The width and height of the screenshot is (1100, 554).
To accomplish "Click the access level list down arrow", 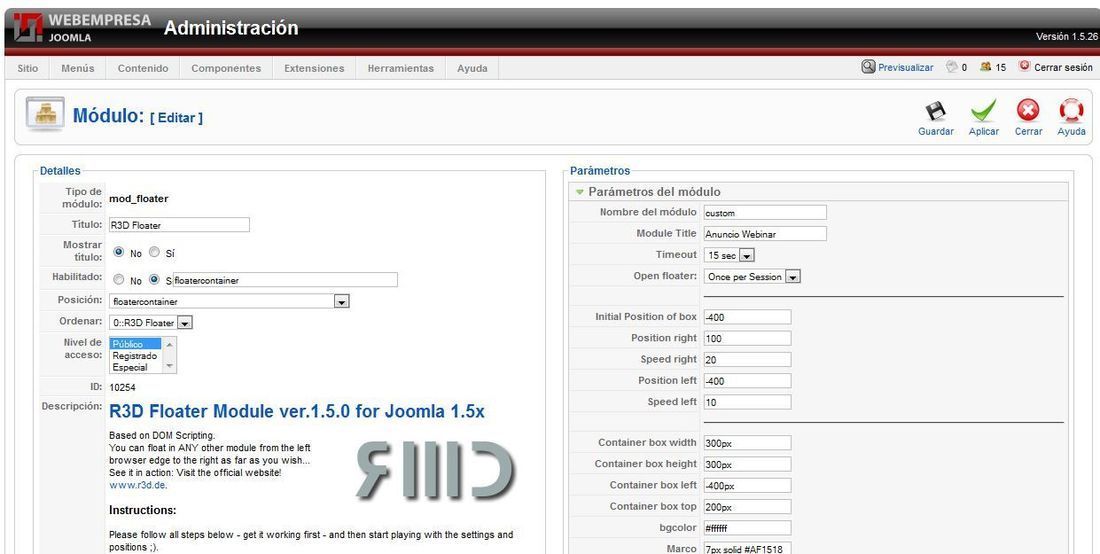I will point(169,367).
